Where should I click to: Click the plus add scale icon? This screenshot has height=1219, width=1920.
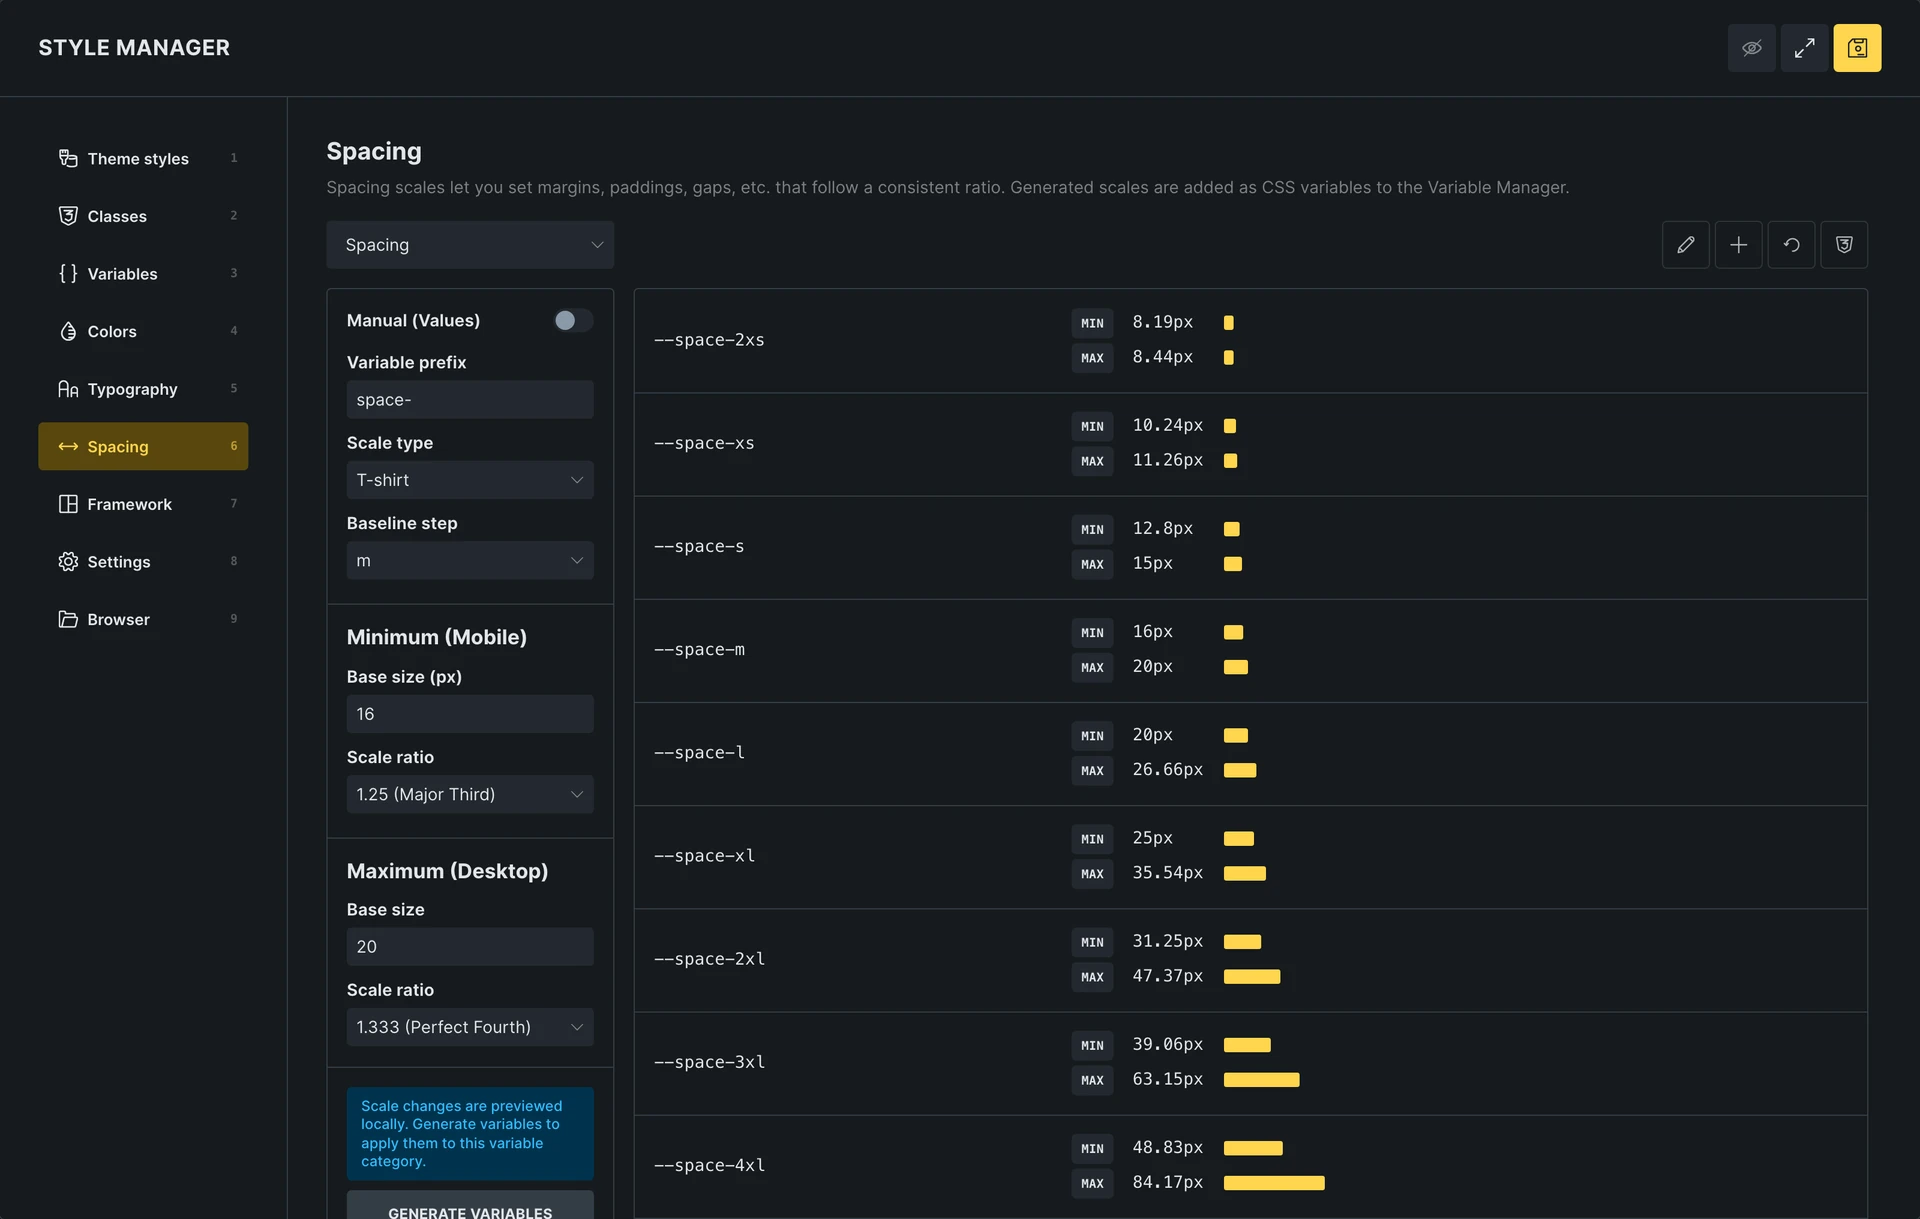tap(1738, 245)
